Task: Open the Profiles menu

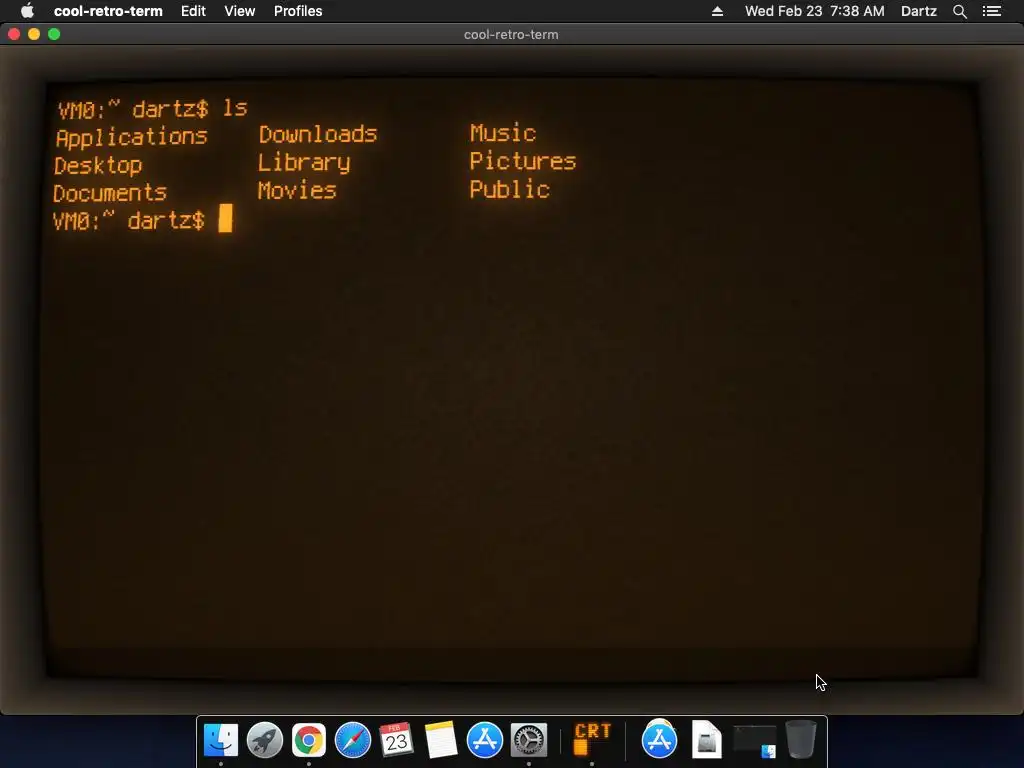Action: pos(298,11)
